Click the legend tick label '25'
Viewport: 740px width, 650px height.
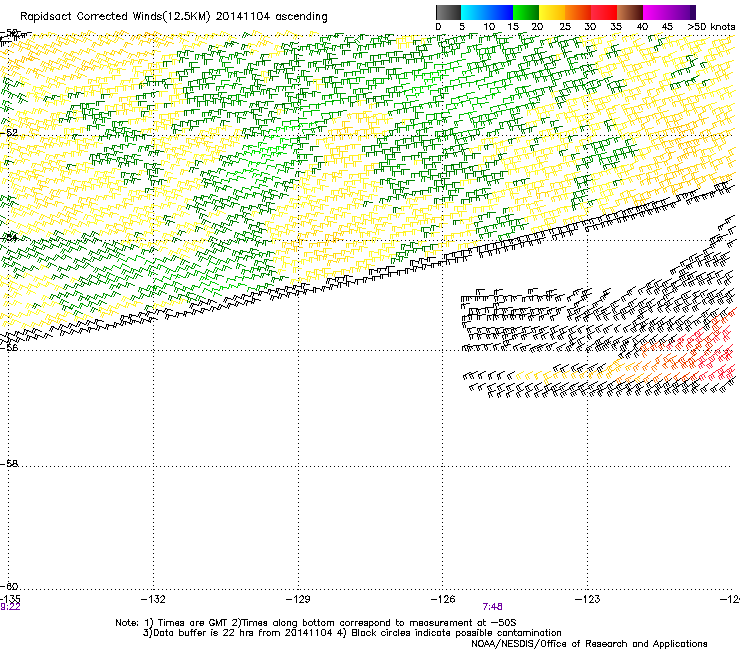(x=565, y=27)
